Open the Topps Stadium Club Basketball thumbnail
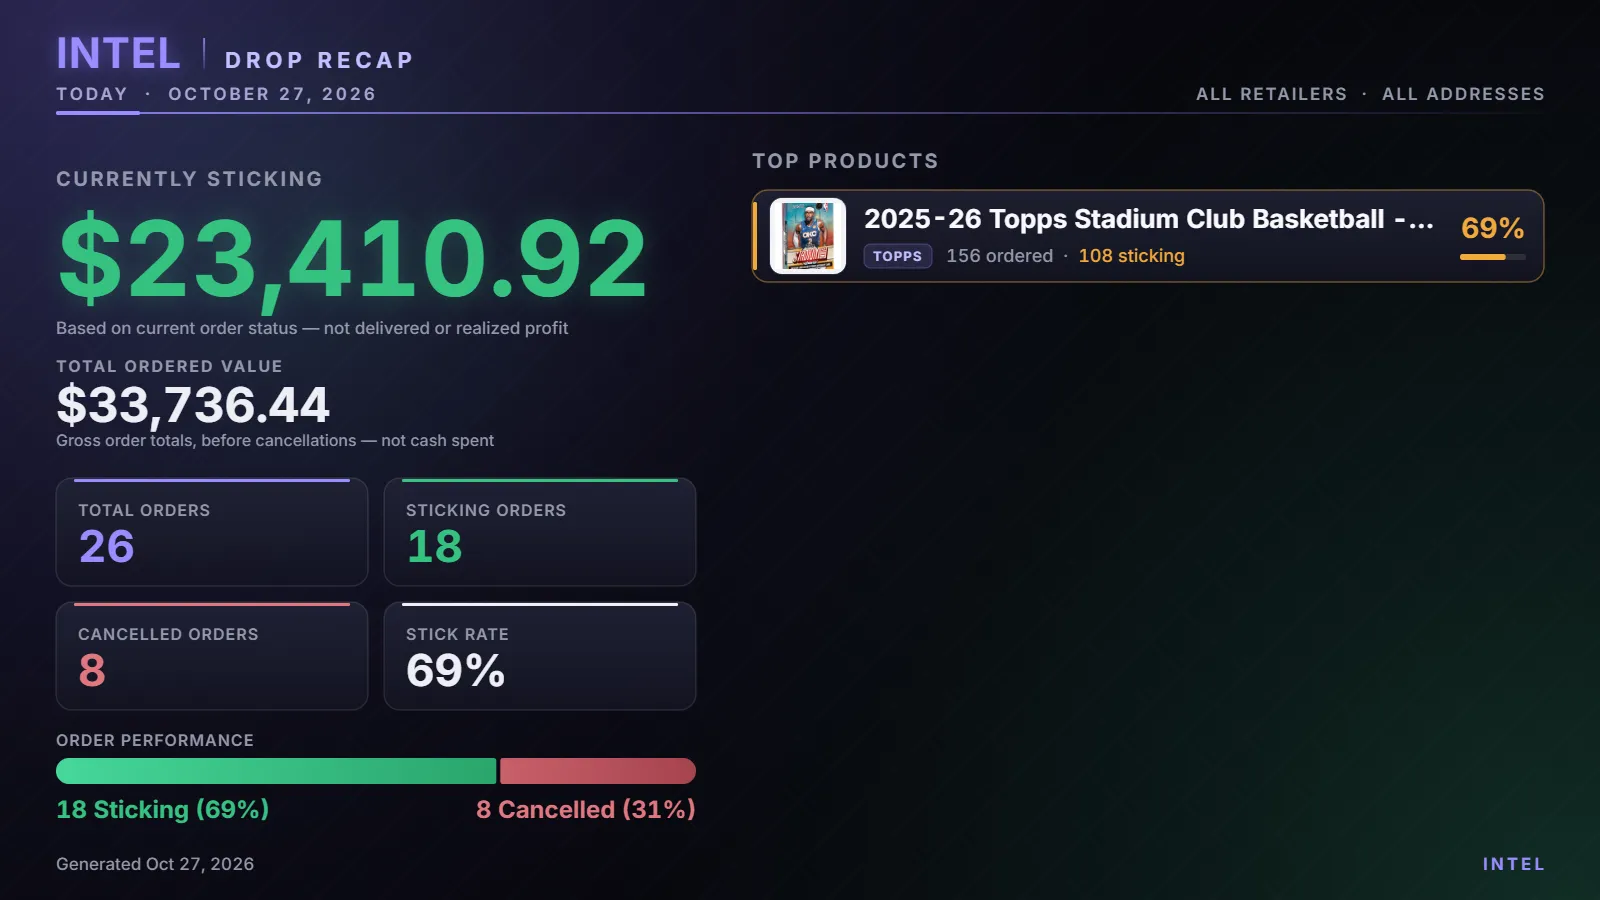The height and width of the screenshot is (900, 1600). 808,236
